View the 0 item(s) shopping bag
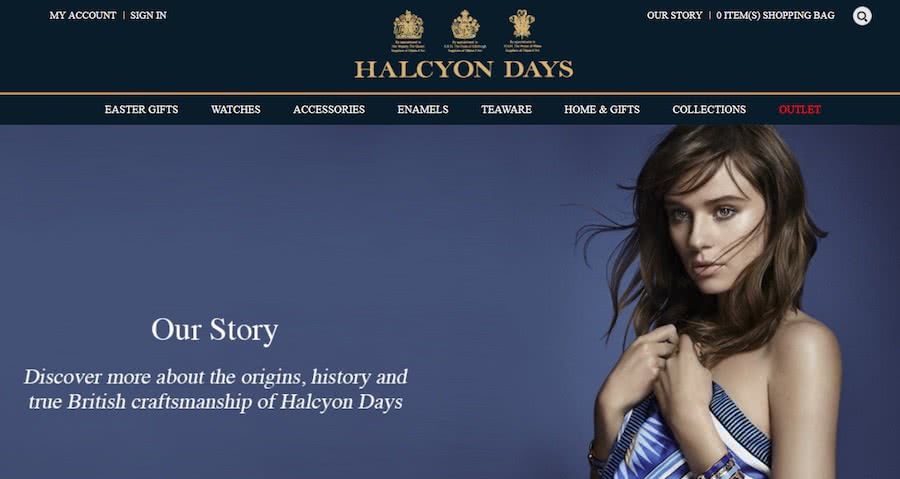The height and width of the screenshot is (479, 900). 775,15
